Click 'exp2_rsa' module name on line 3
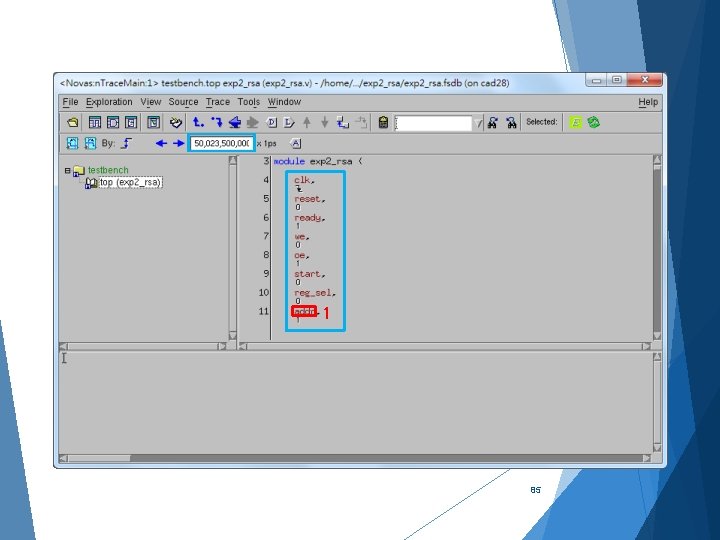 pyautogui.click(x=331, y=161)
